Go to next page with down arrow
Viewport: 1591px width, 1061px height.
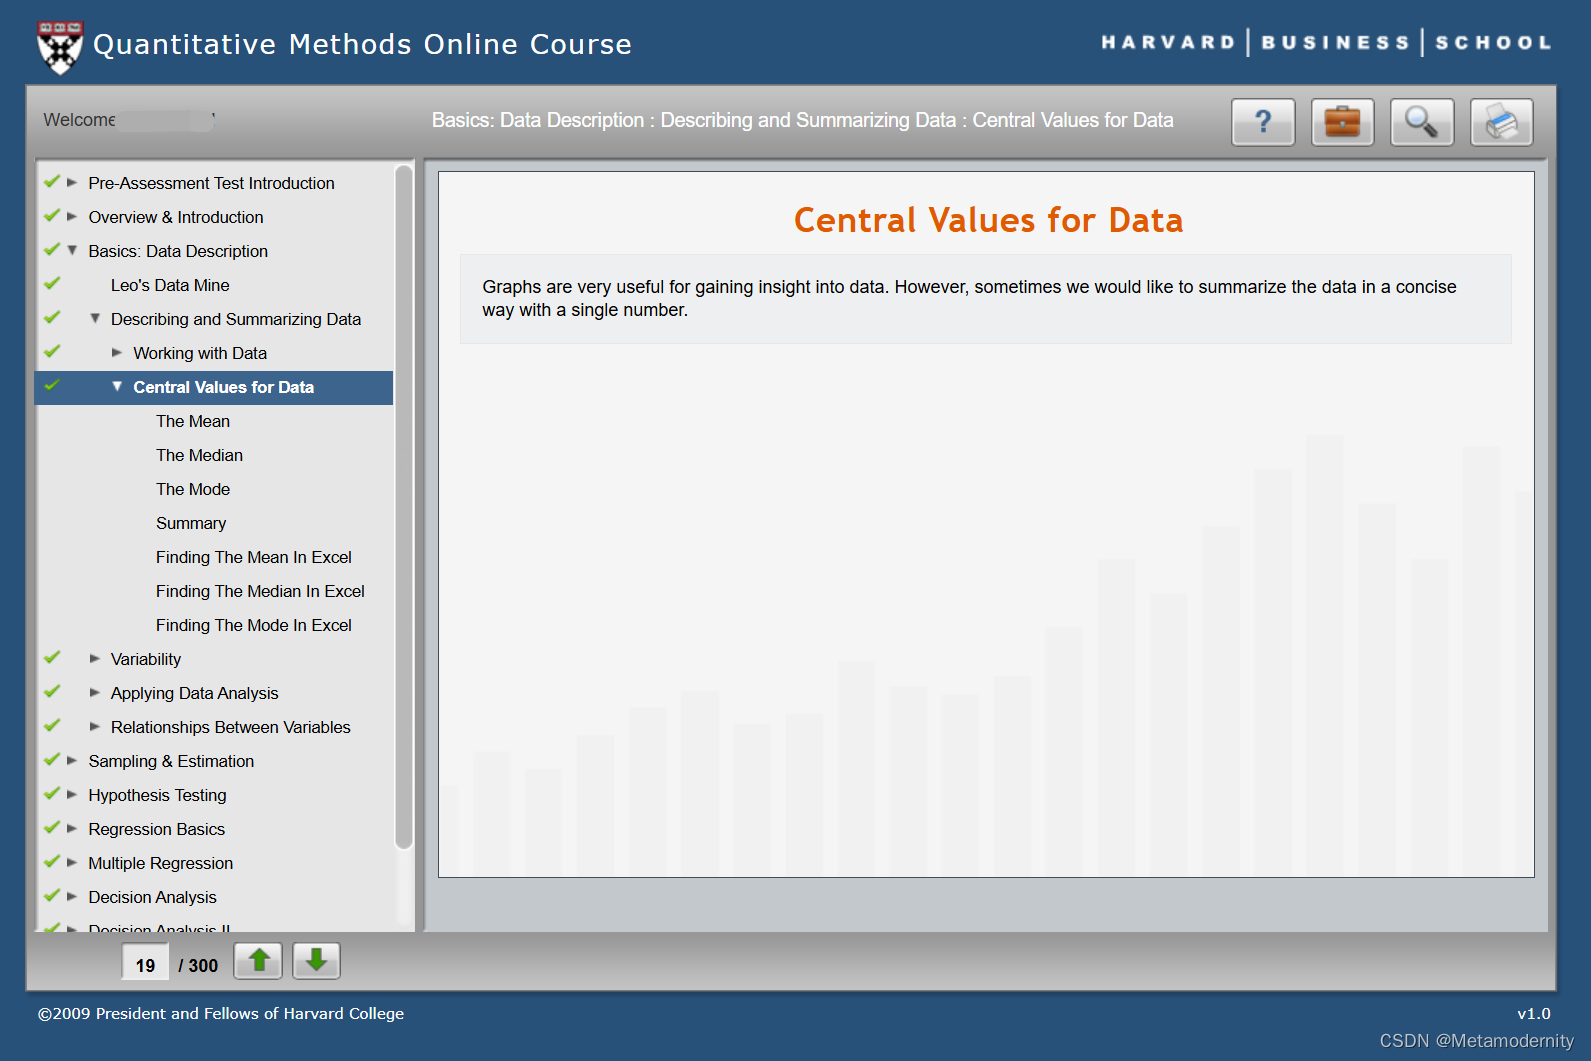(316, 961)
